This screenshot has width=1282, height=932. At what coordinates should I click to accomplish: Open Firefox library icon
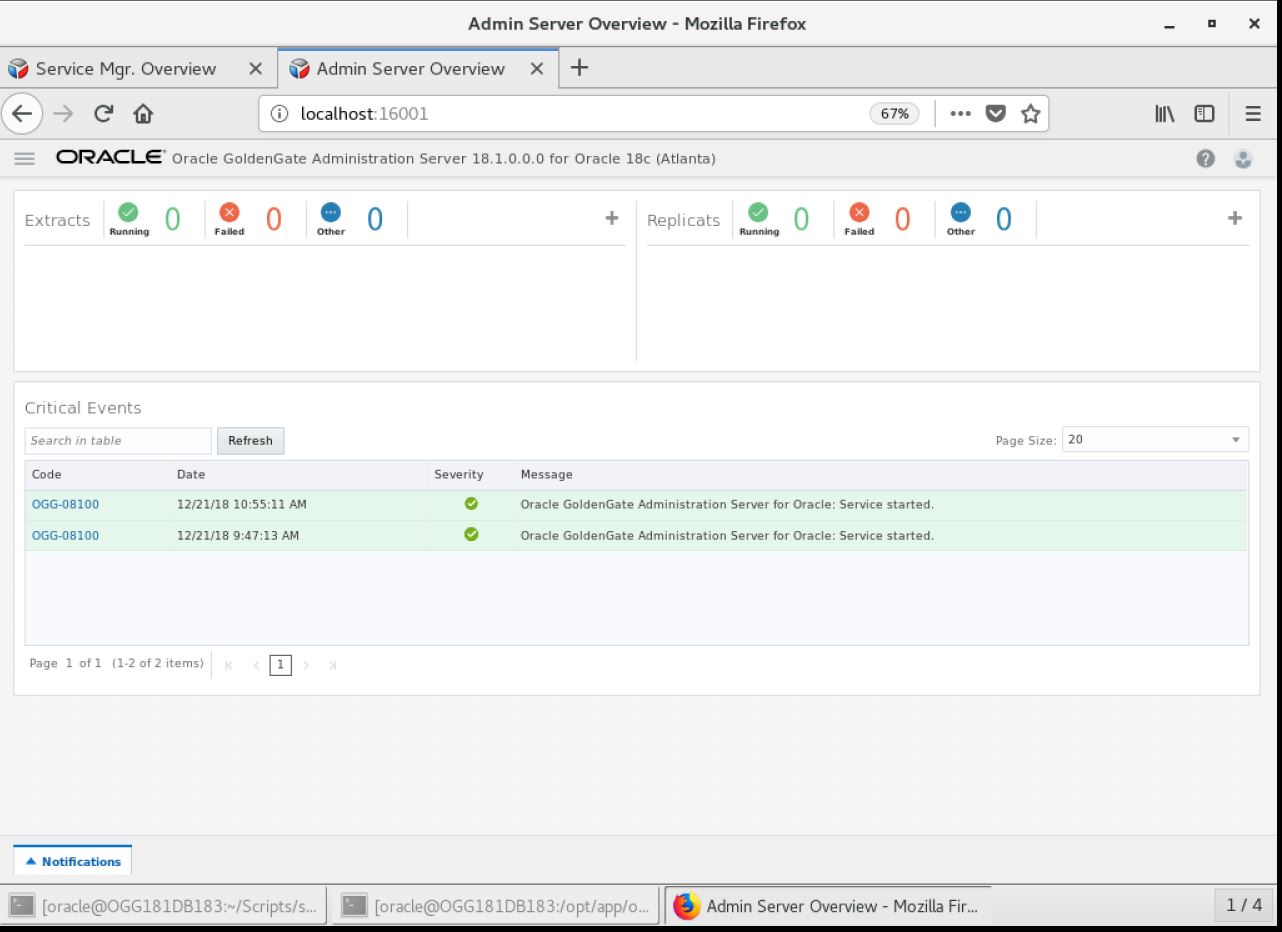(x=1165, y=114)
